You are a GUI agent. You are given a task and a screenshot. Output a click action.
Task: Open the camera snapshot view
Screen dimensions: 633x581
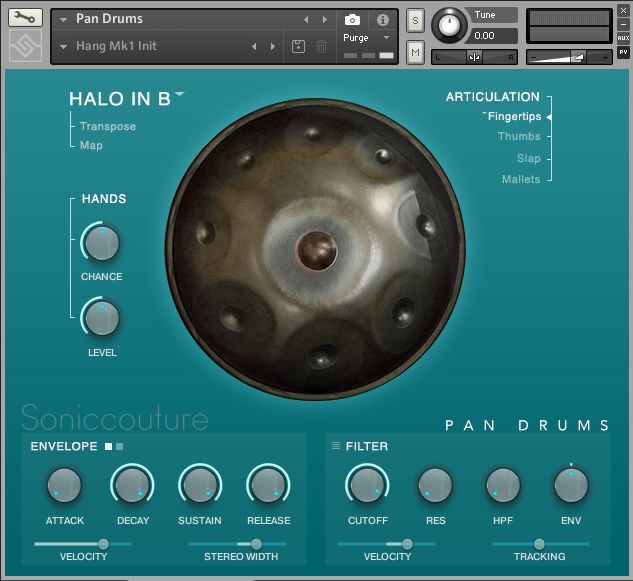(352, 19)
